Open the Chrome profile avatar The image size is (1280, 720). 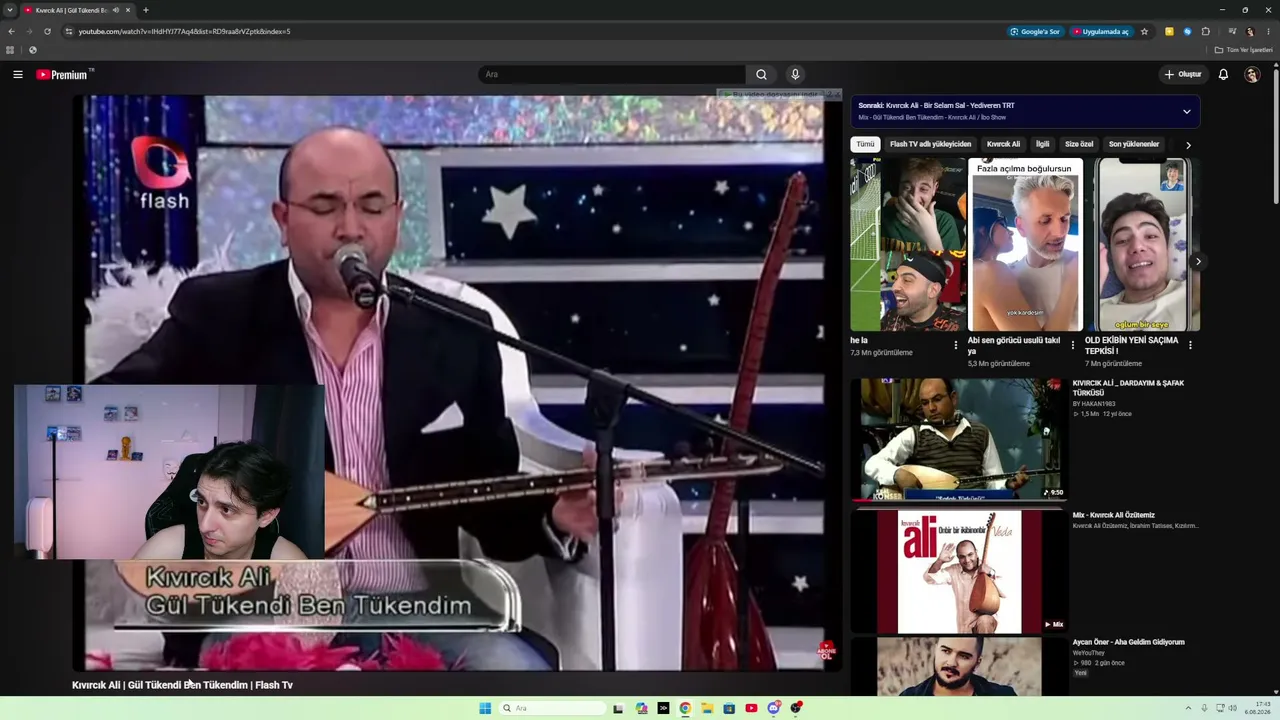pos(1249,31)
